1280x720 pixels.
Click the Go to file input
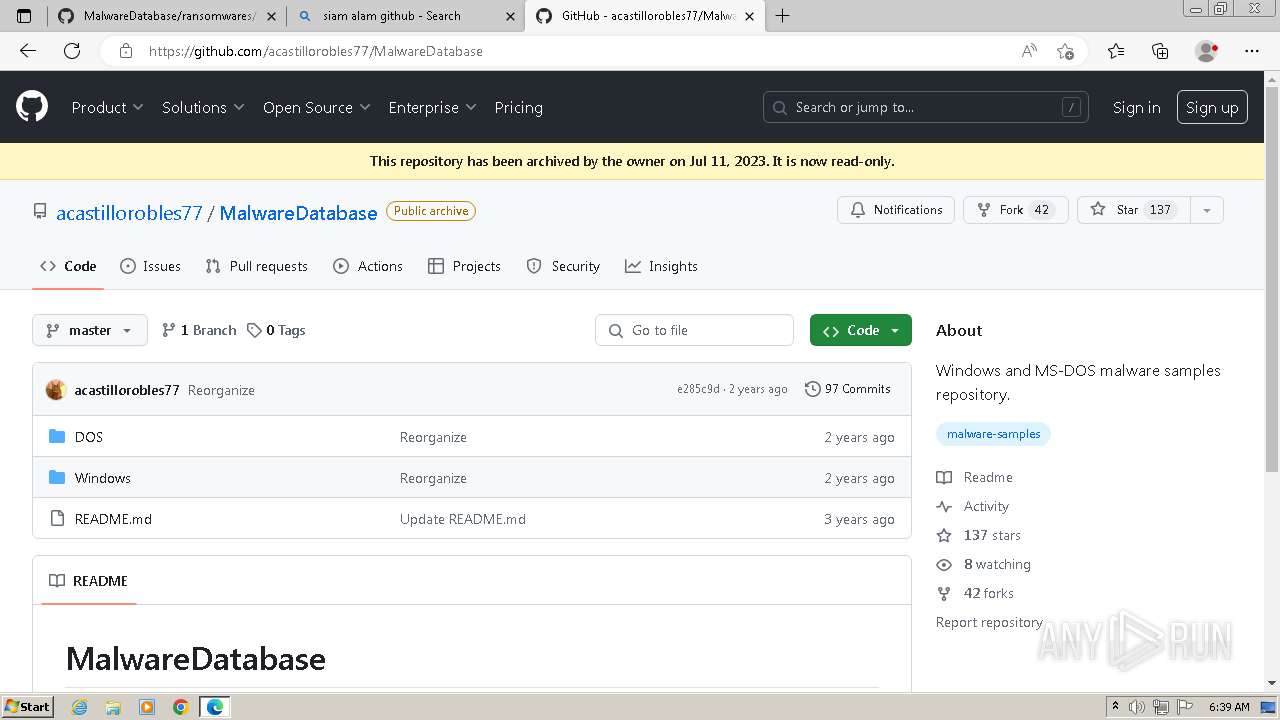(x=695, y=330)
